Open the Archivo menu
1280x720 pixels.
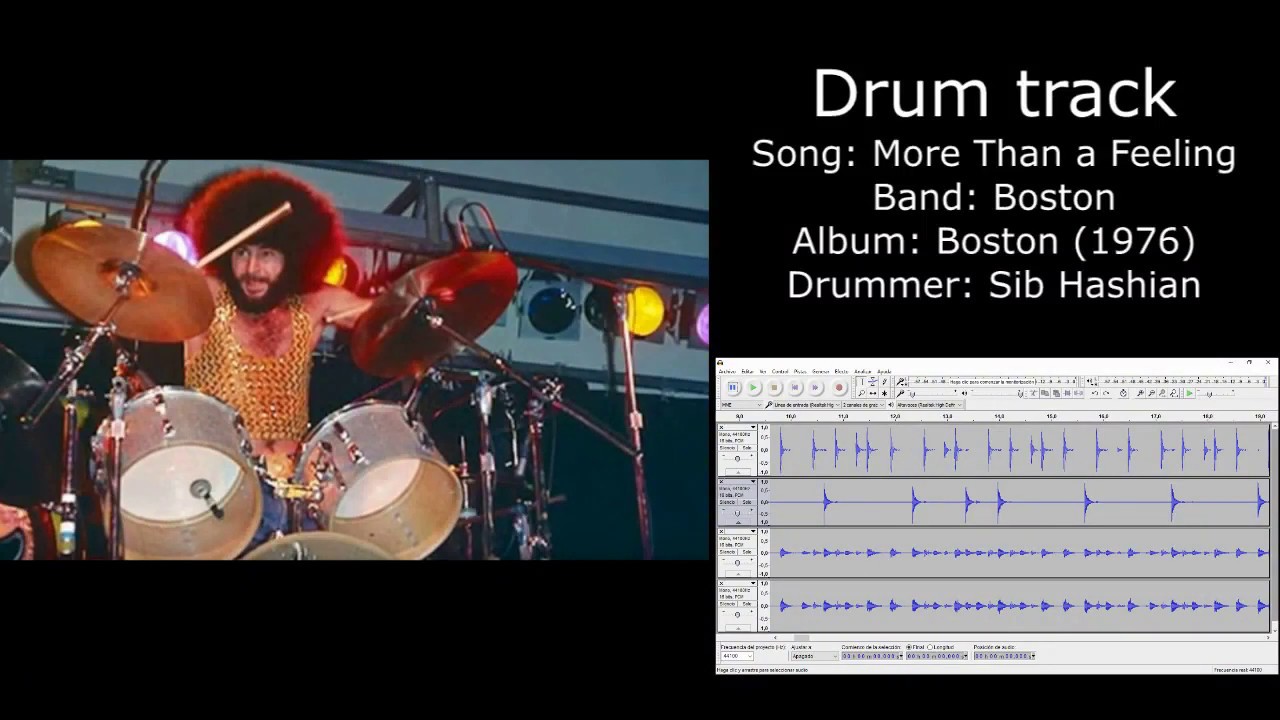point(727,371)
